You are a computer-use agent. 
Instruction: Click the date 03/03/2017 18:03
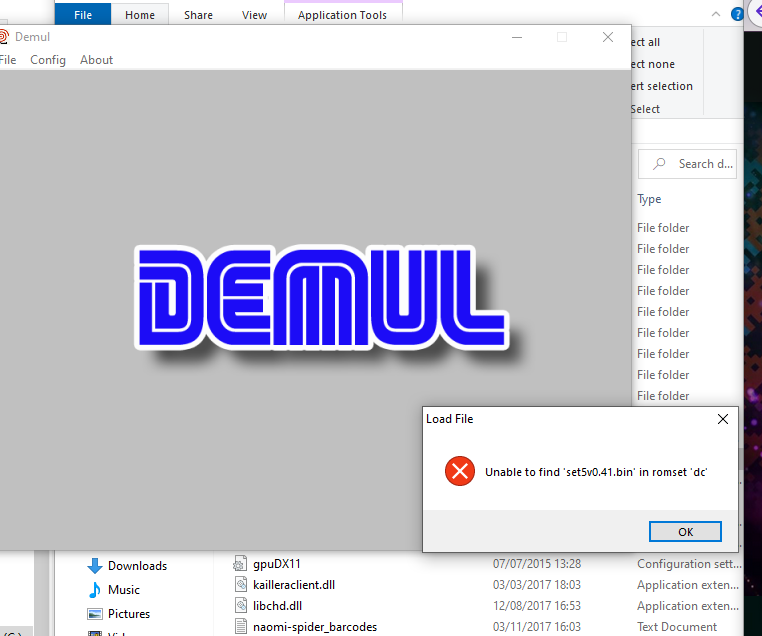537,584
